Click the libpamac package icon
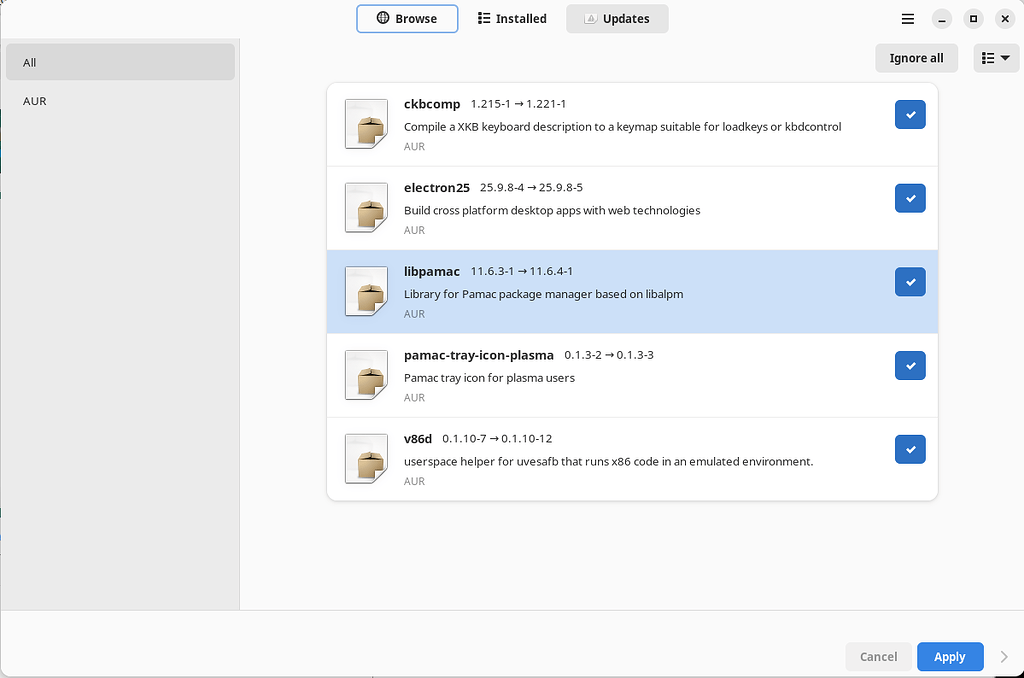This screenshot has width=1024, height=678. tap(366, 292)
